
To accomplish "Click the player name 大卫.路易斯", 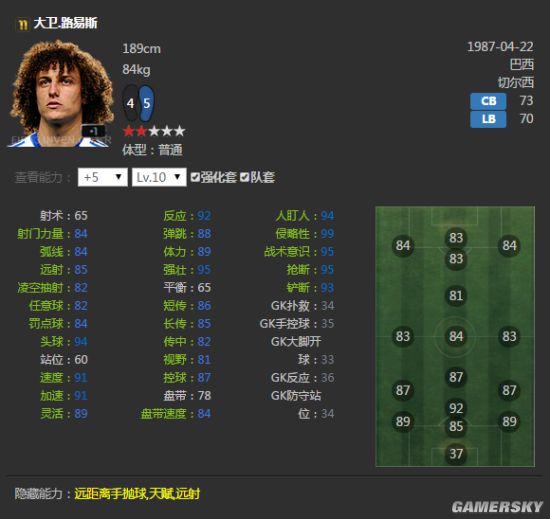I will 65,23.
